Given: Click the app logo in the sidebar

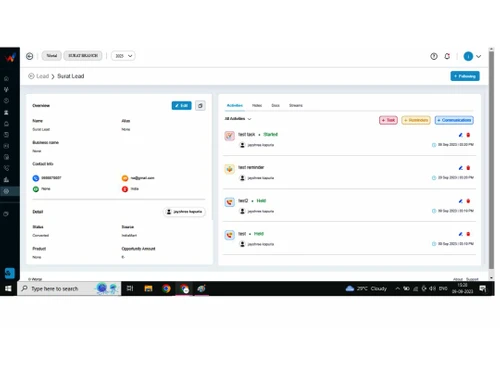Looking at the screenshot, I should (10, 57).
